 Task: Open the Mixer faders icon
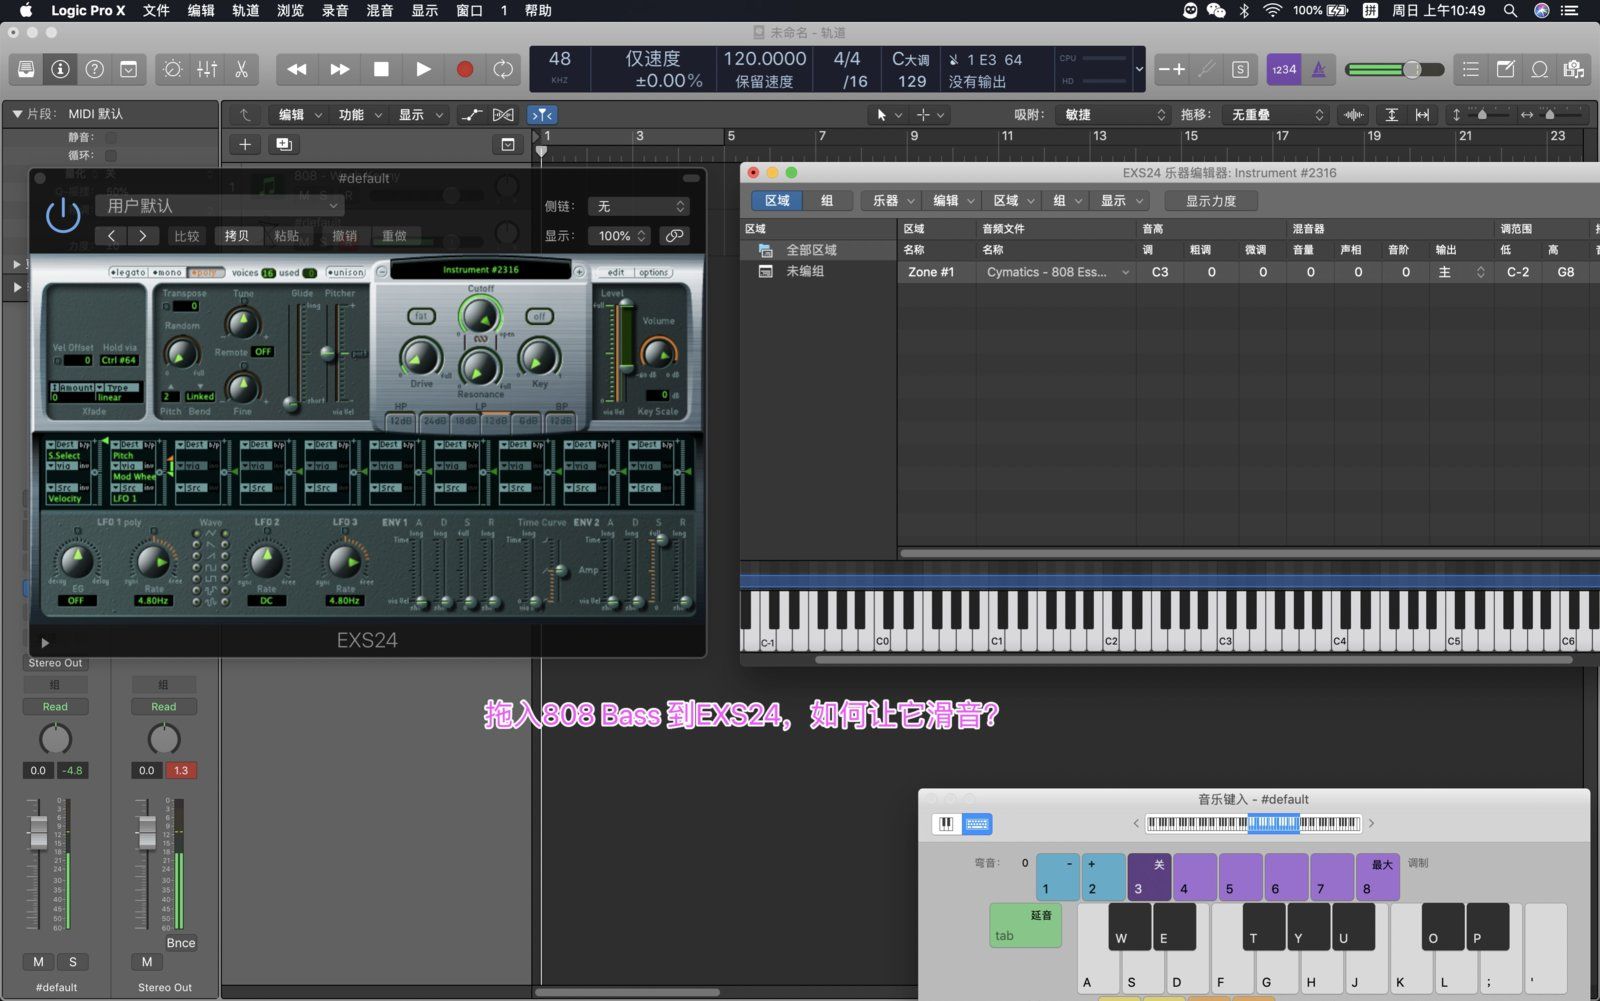[207, 69]
